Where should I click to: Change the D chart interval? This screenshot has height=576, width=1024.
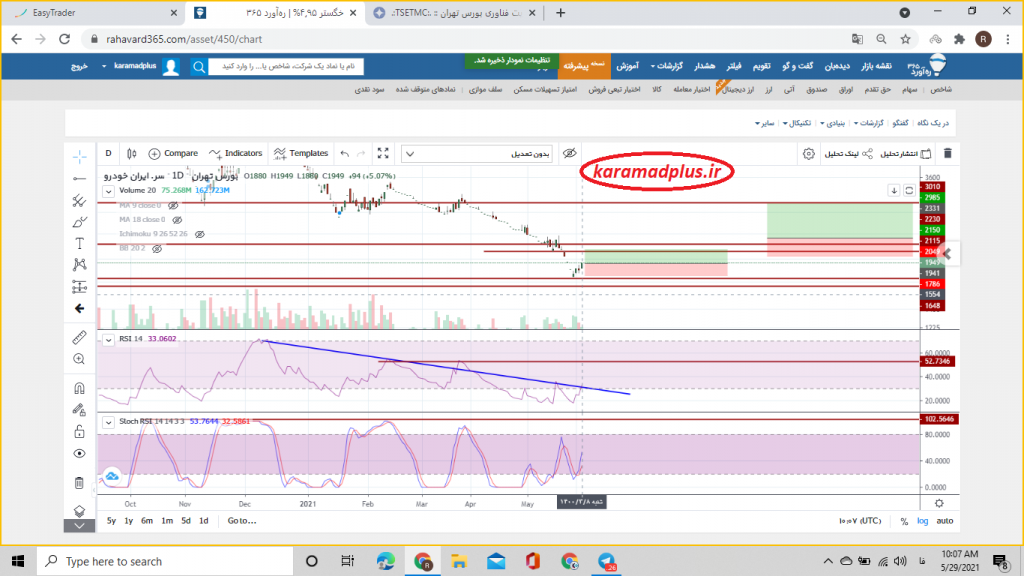click(x=108, y=153)
